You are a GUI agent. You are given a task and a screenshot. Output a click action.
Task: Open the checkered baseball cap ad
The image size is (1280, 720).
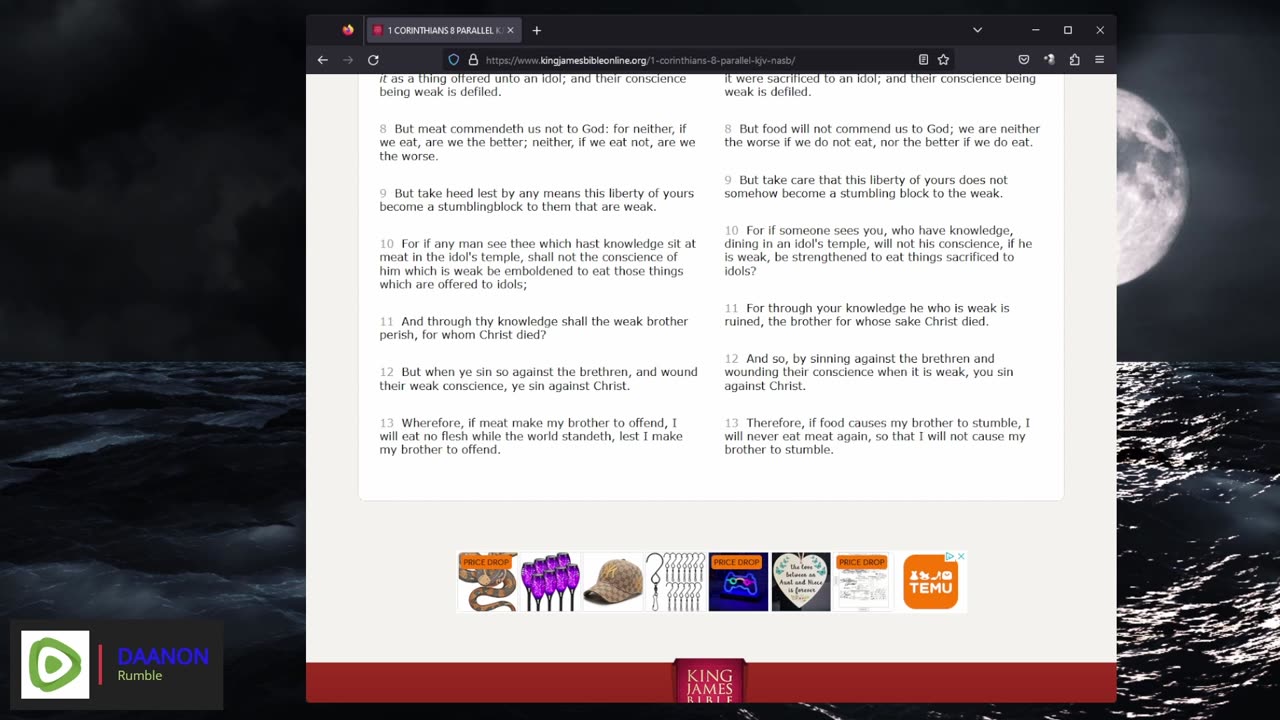pos(613,581)
